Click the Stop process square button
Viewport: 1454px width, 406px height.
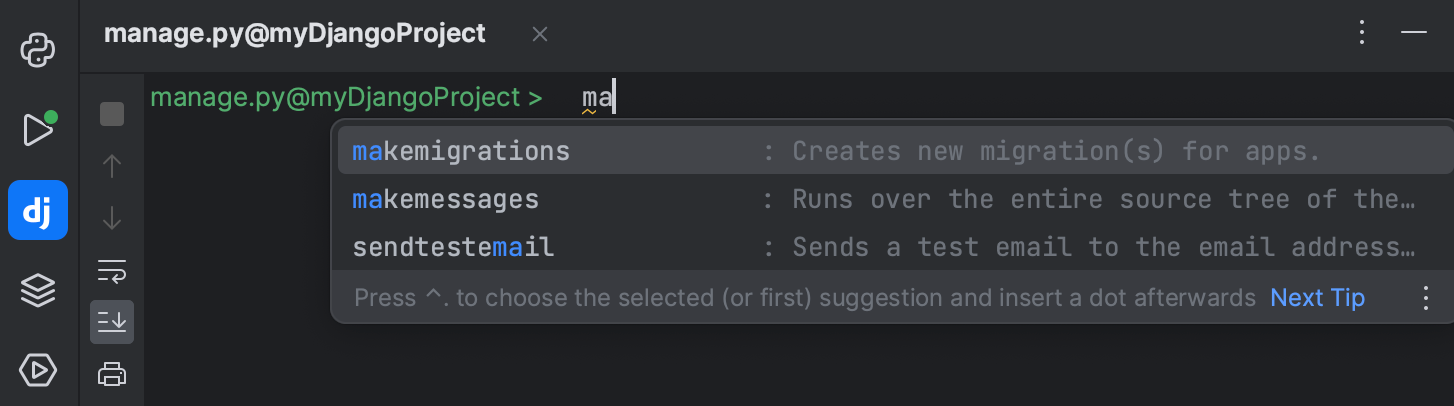coord(112,114)
